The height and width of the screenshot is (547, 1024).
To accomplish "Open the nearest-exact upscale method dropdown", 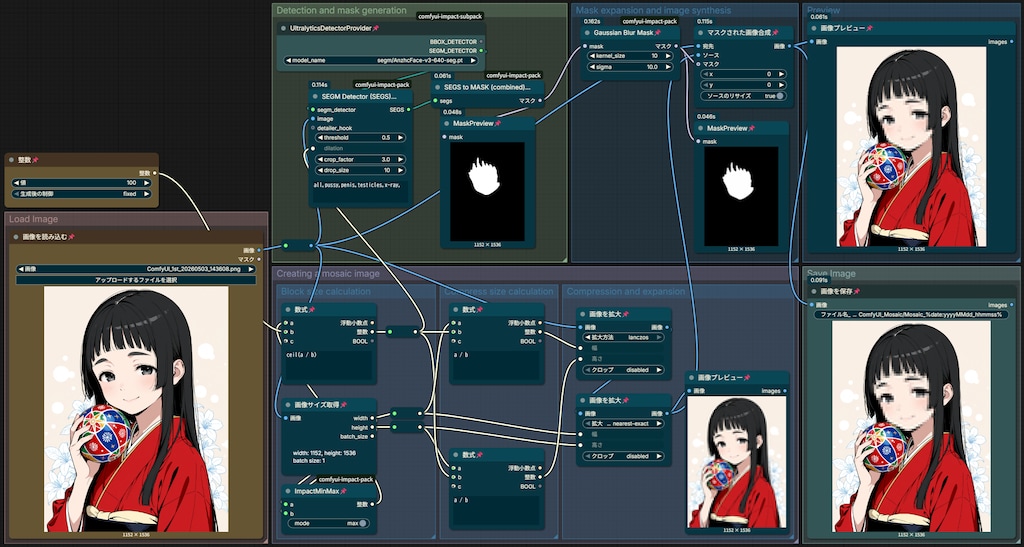I will coord(623,423).
